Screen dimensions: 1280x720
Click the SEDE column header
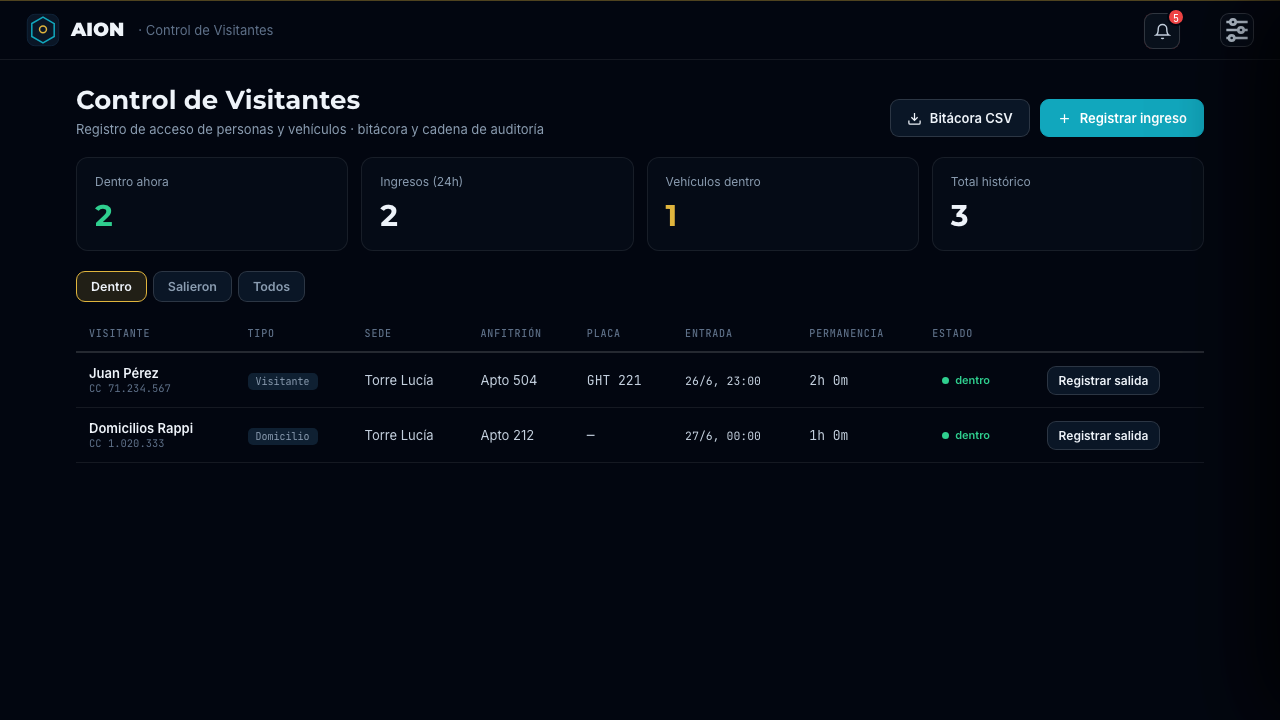click(x=378, y=334)
